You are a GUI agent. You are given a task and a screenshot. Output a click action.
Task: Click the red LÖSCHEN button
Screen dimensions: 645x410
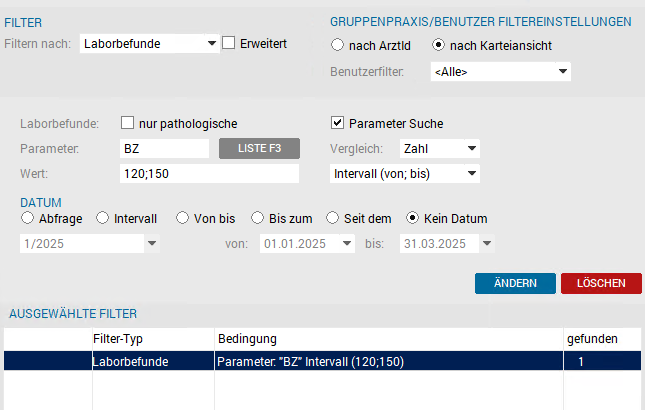pos(601,283)
